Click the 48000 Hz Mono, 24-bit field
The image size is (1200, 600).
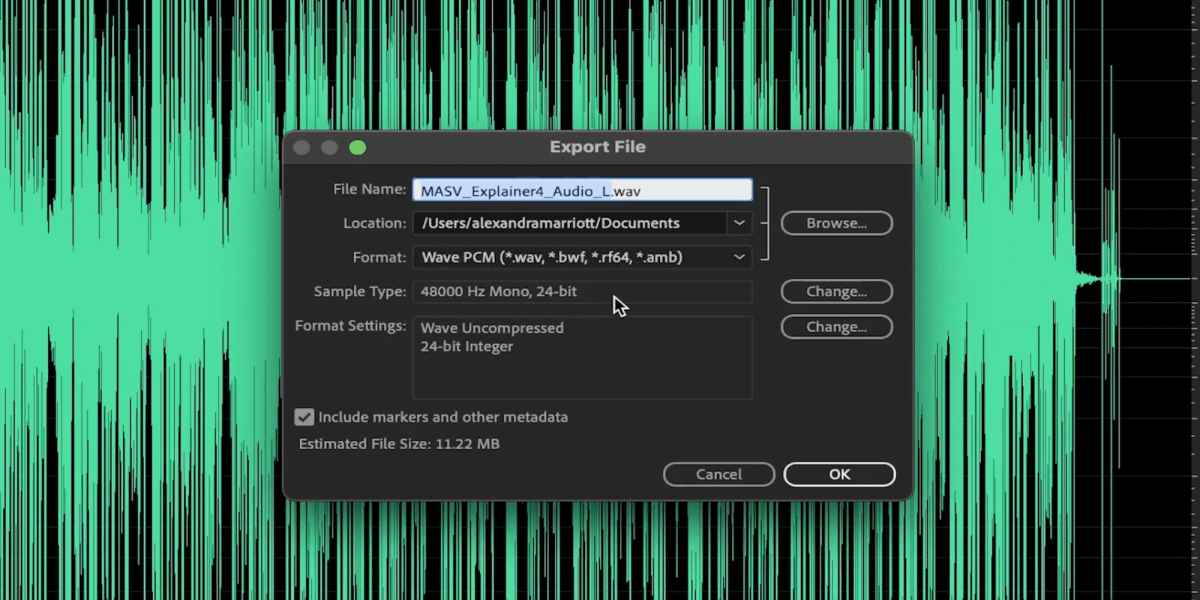[582, 292]
